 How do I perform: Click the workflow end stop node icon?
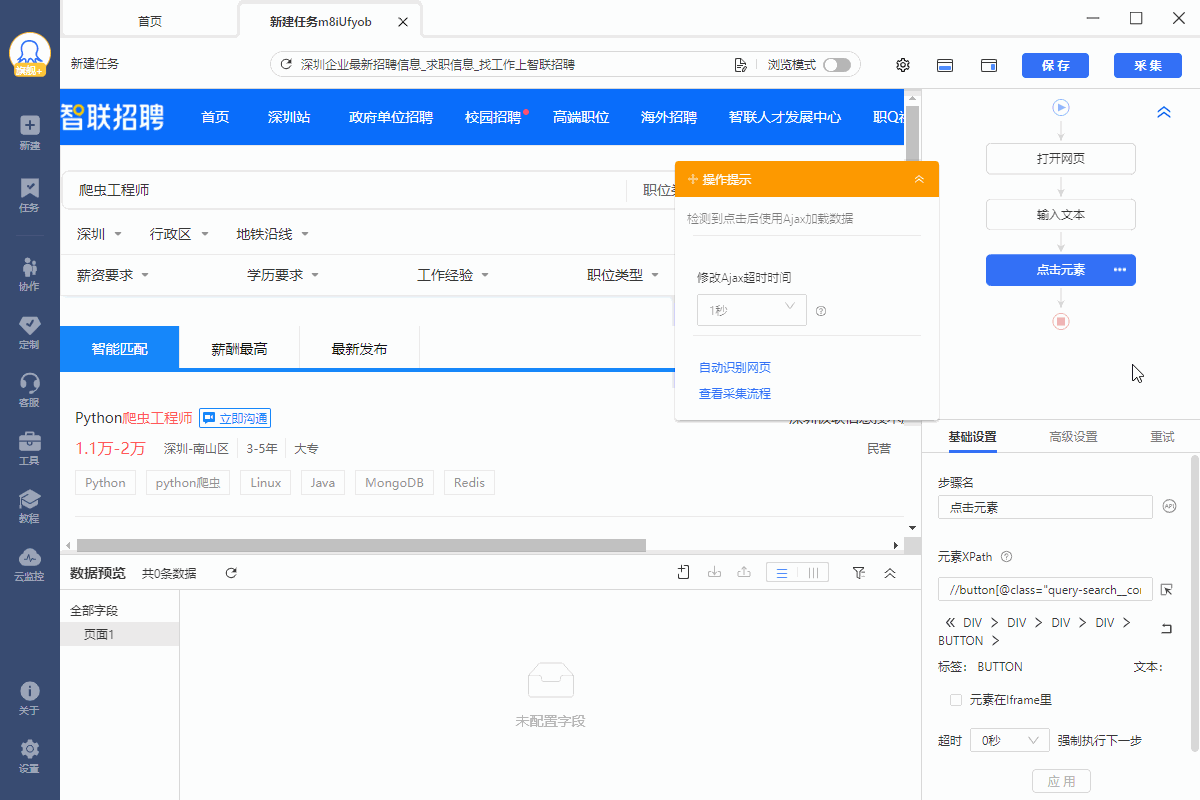click(1061, 321)
